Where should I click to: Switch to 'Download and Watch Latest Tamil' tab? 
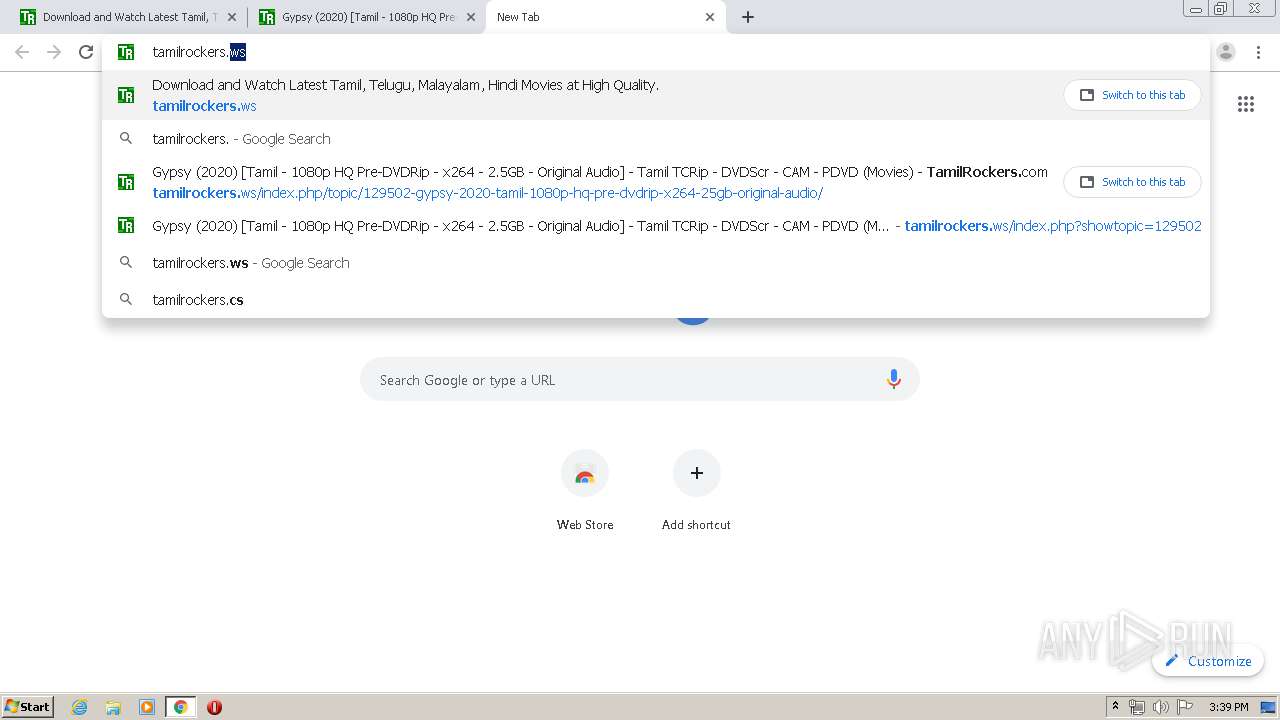pos(126,17)
